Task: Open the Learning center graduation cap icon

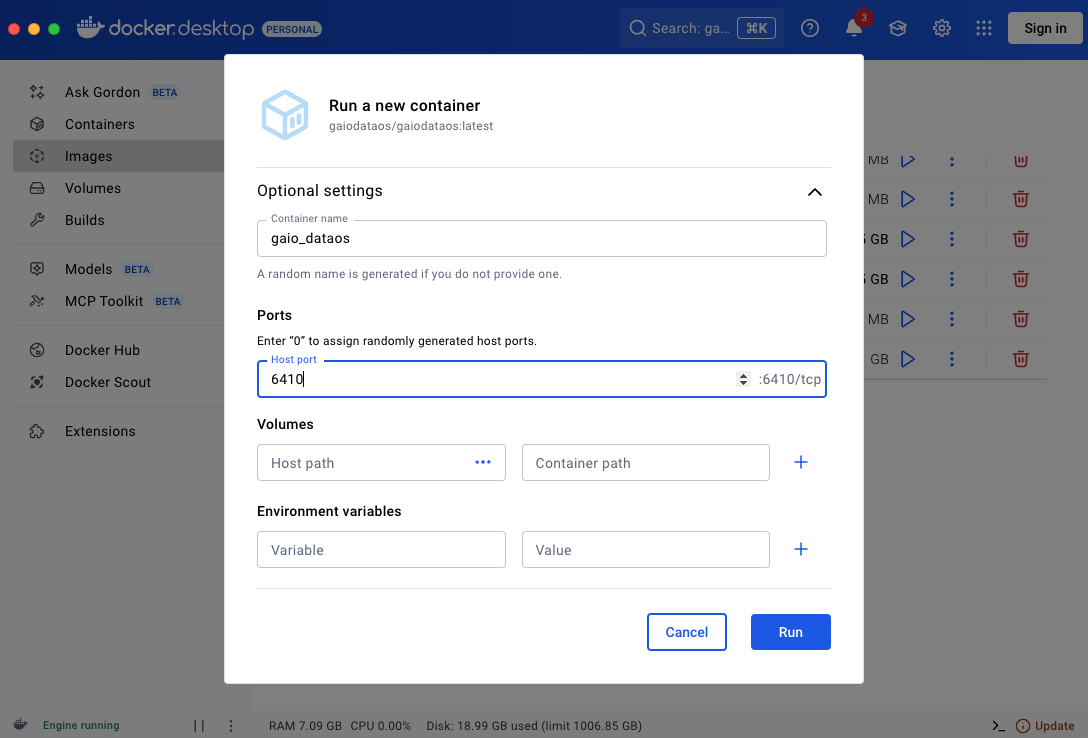Action: pyautogui.click(x=898, y=28)
